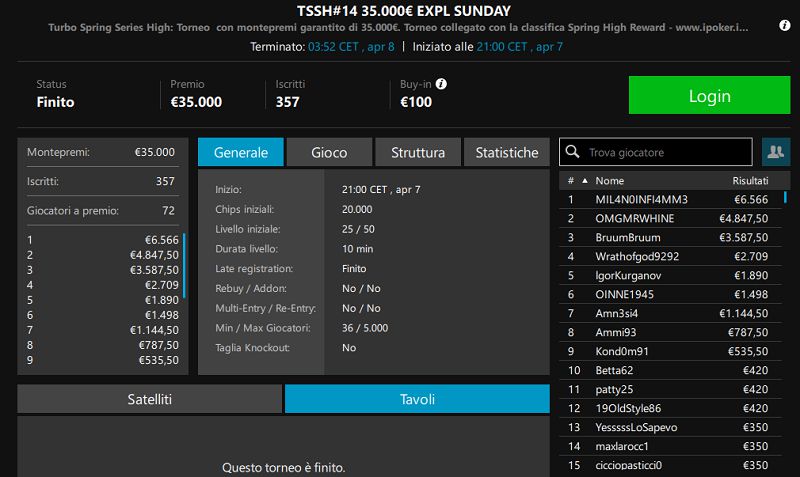This screenshot has width=800, height=477.
Task: Open the Gioco tab
Action: [x=329, y=152]
